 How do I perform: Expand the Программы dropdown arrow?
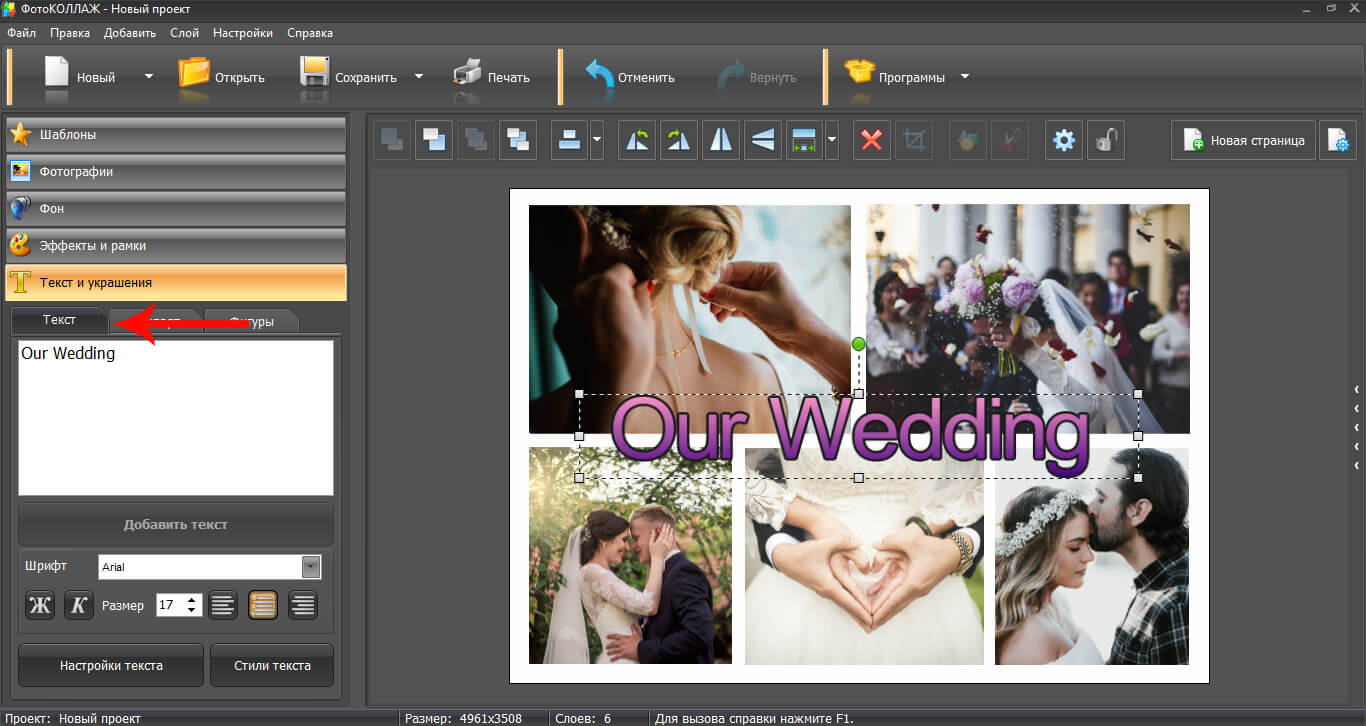point(965,76)
